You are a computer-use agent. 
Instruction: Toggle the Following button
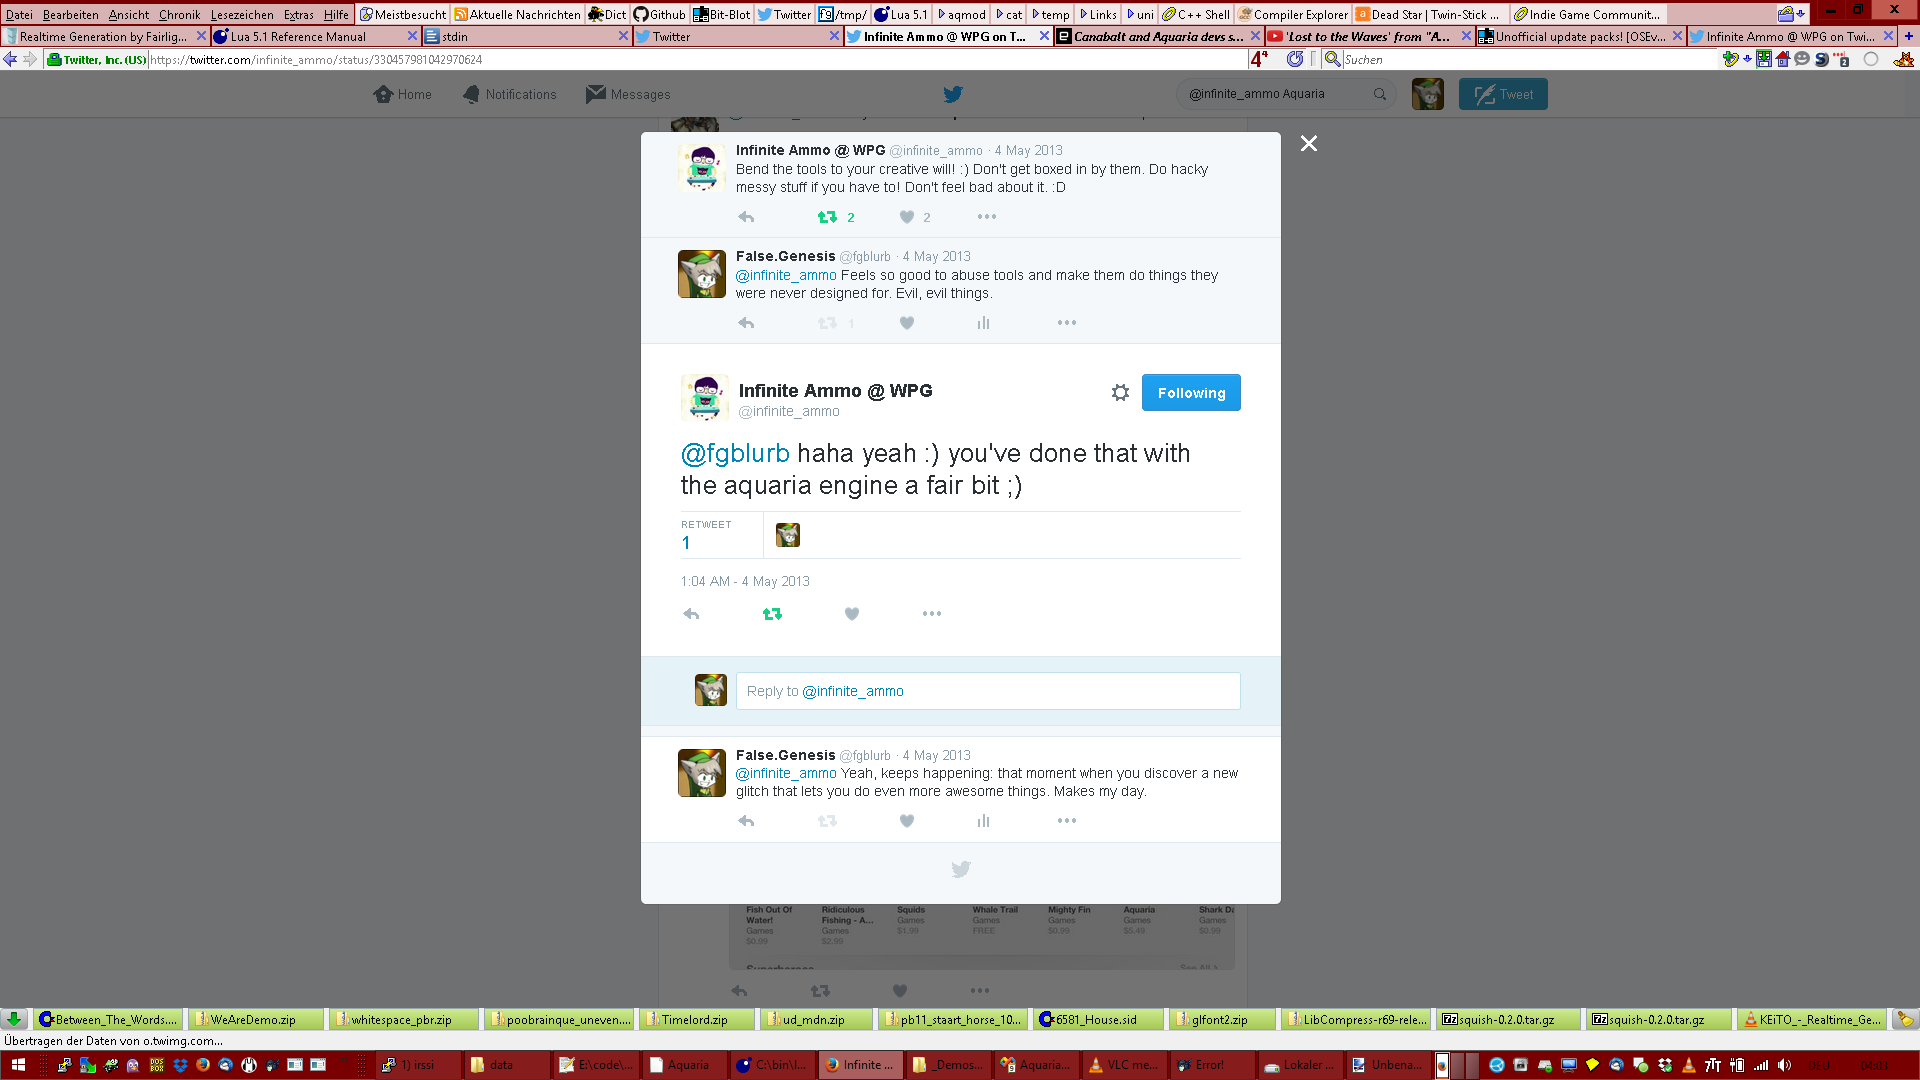tap(1191, 393)
